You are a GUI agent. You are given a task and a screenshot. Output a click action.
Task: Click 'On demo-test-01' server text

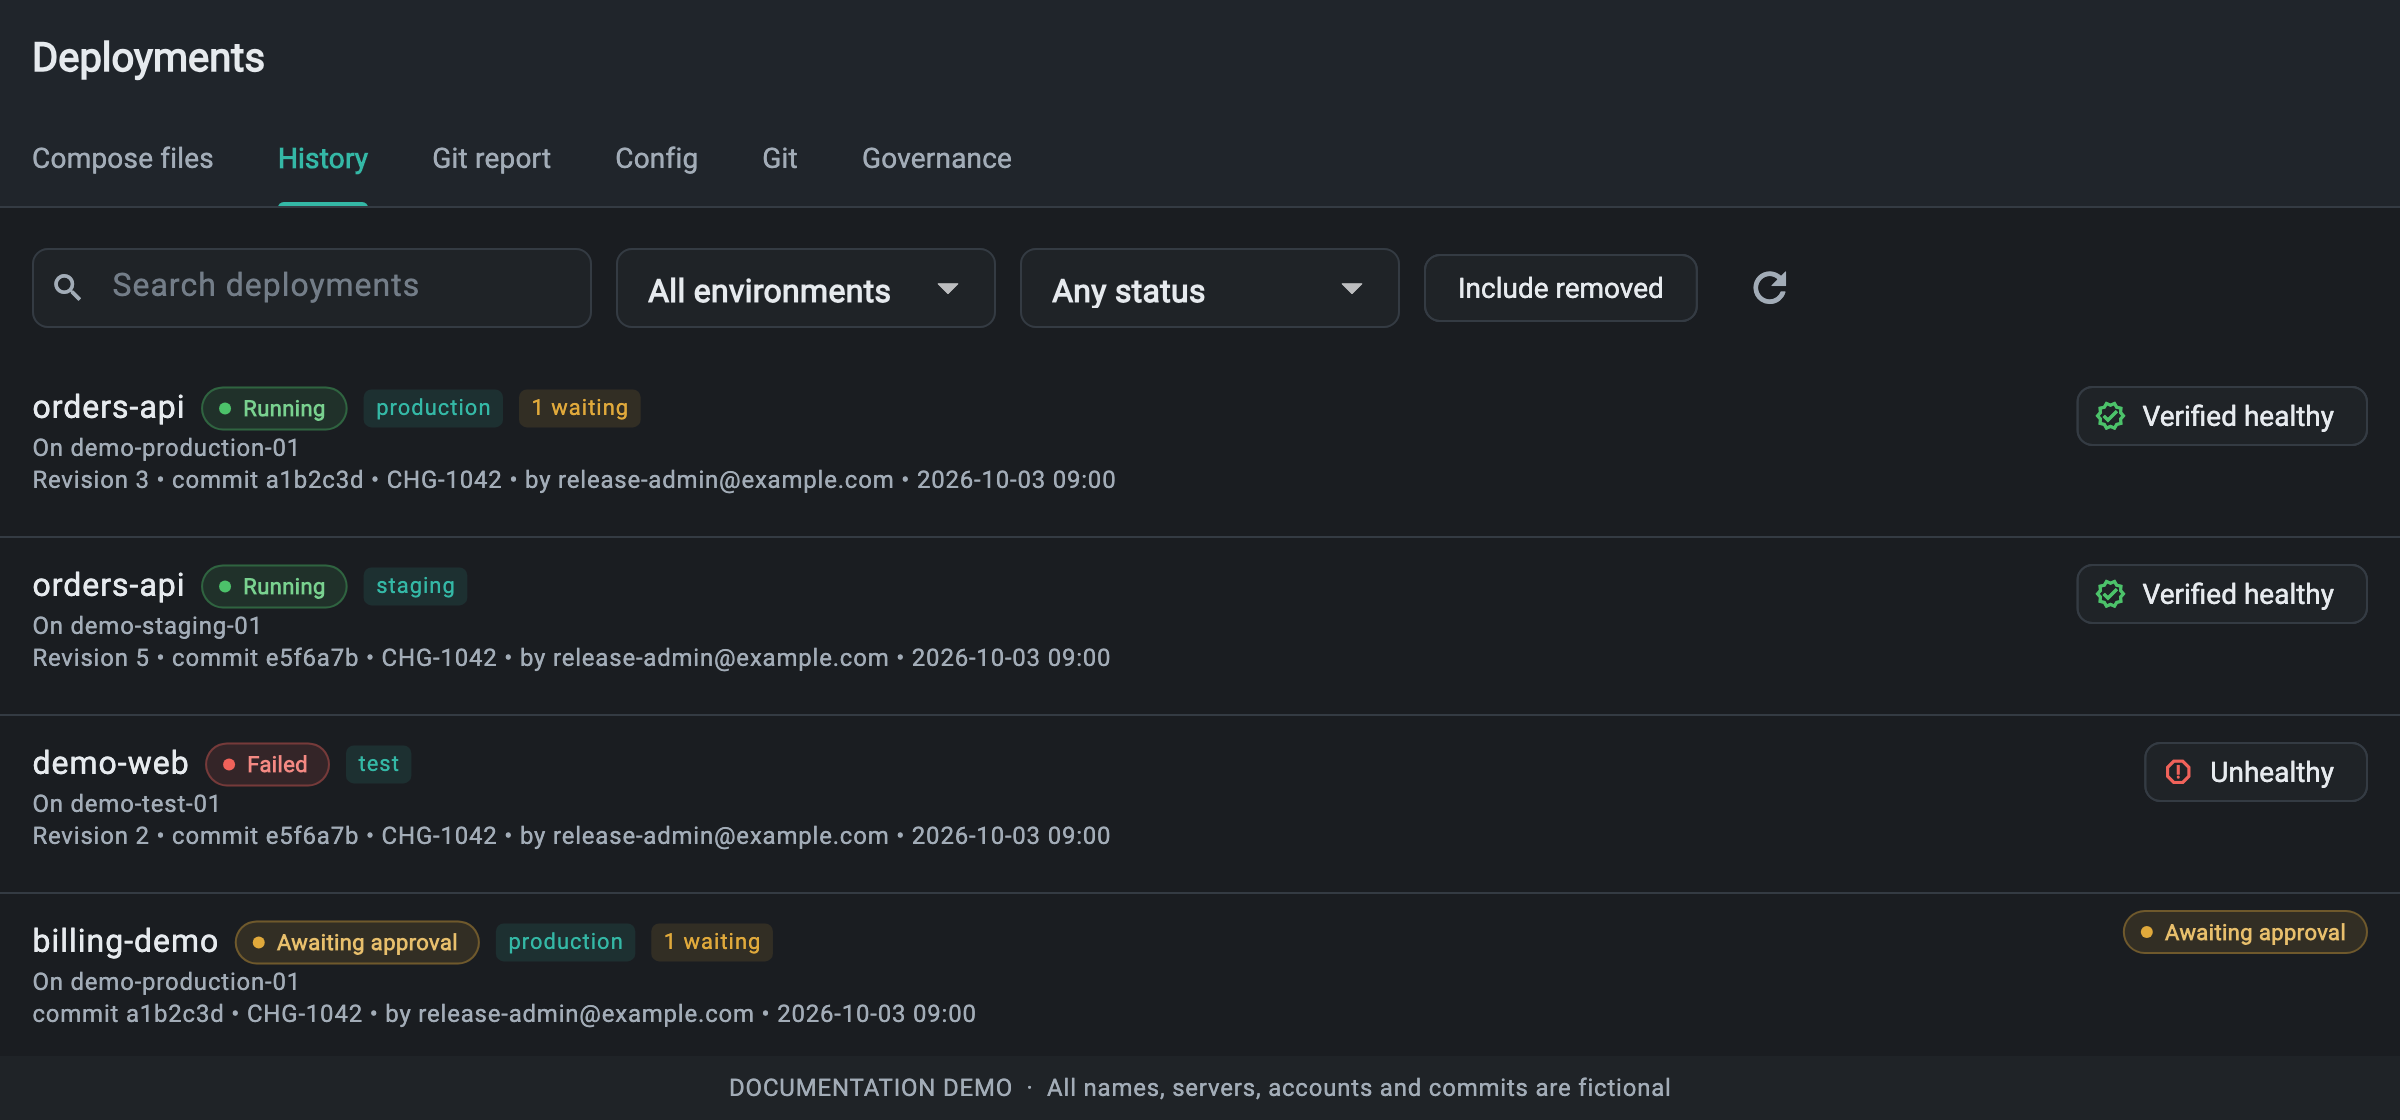pos(126,804)
